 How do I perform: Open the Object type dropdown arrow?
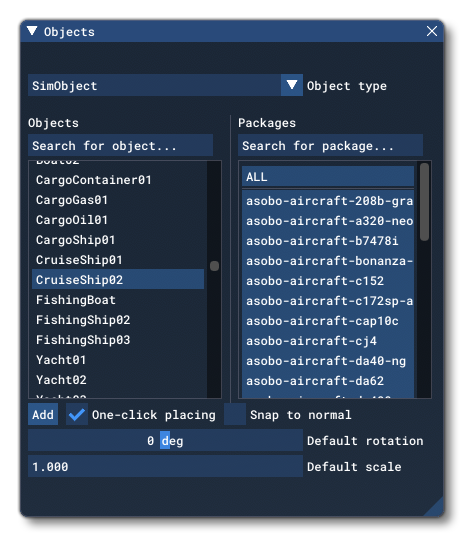click(292, 85)
